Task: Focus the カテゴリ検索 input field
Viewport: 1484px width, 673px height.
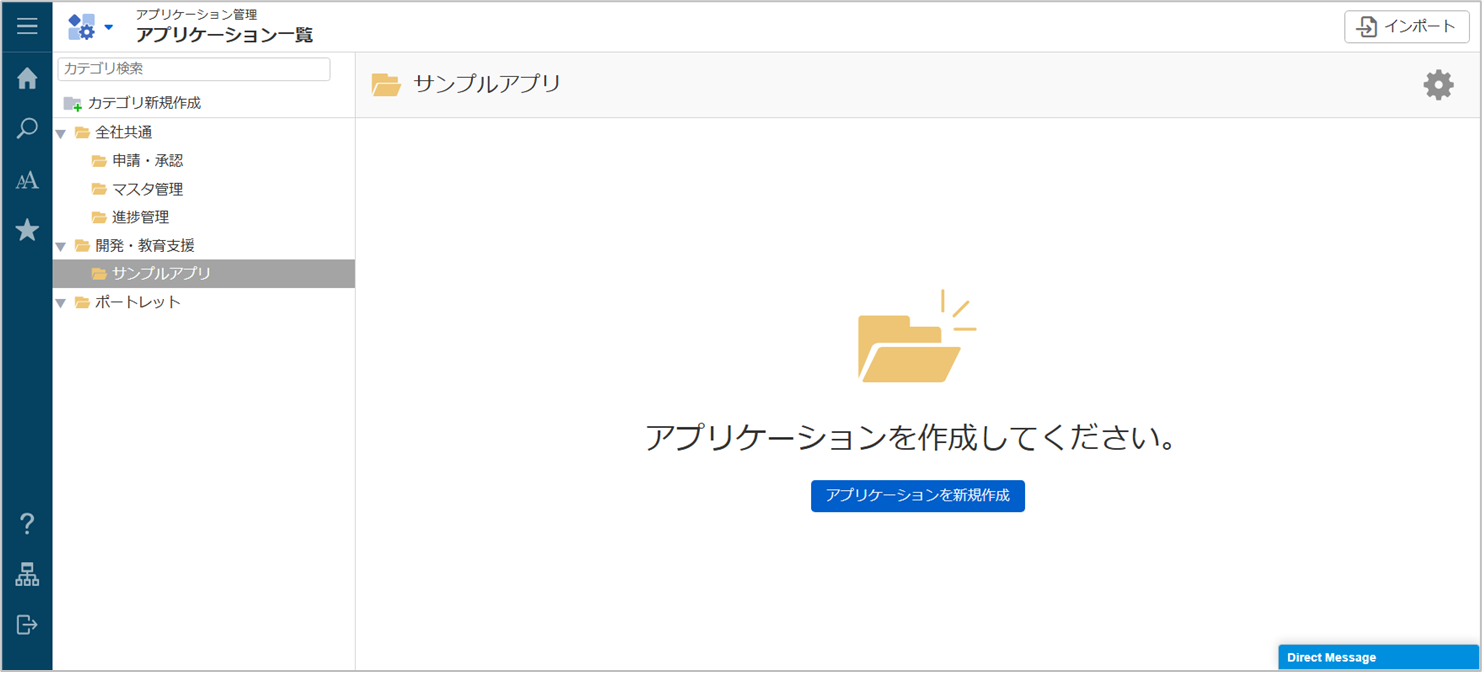Action: (194, 69)
